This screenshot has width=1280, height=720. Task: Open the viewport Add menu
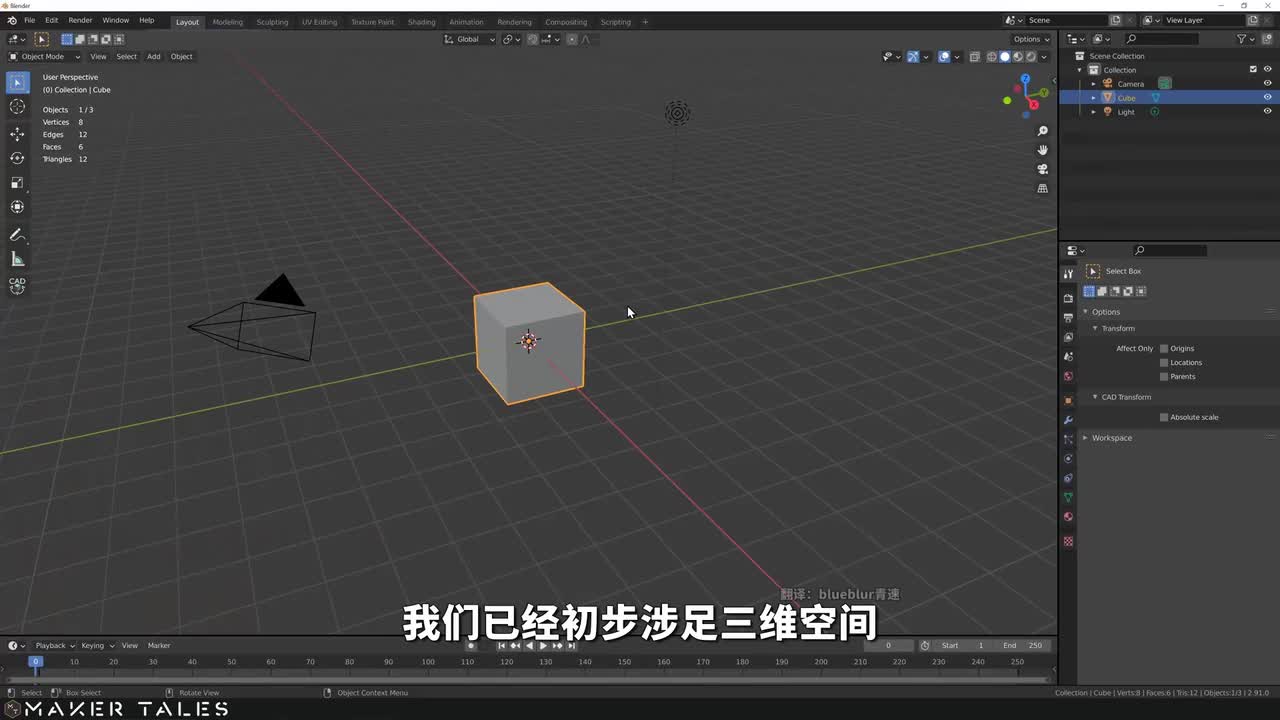coord(153,56)
